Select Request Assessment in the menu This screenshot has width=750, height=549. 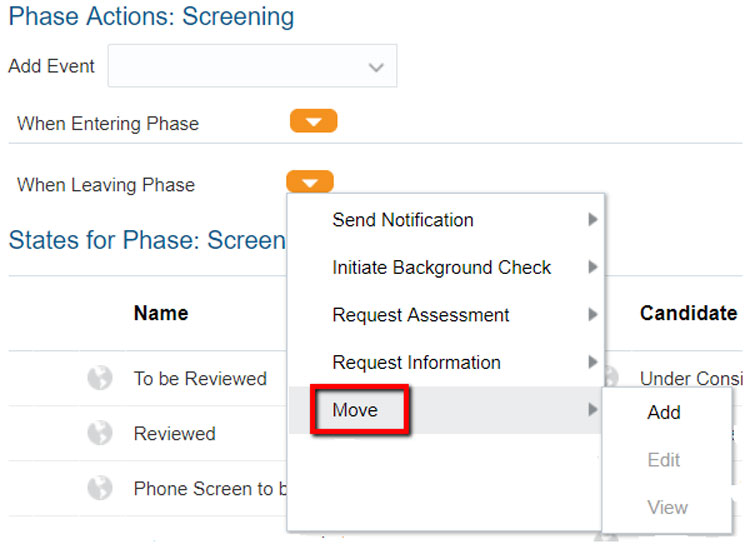[x=420, y=315]
